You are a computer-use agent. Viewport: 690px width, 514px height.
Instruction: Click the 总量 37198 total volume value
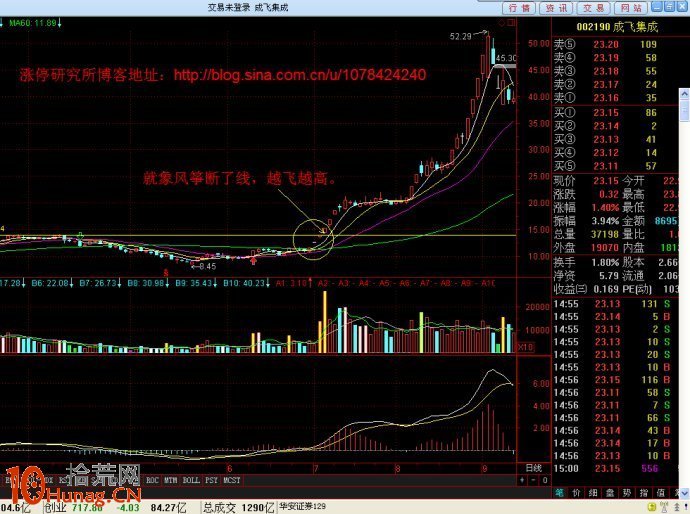[x=605, y=234]
